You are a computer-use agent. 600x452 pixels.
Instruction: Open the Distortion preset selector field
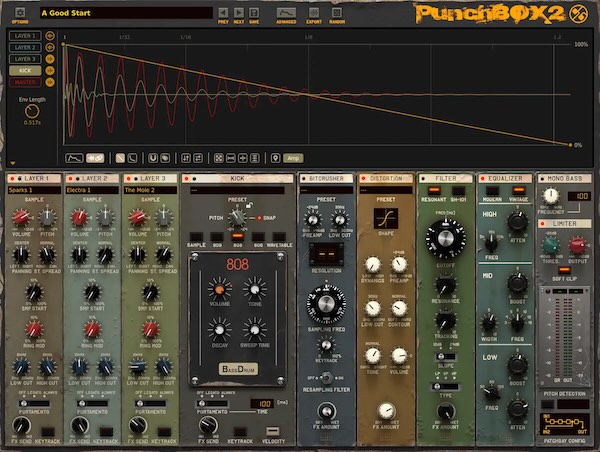pyautogui.click(x=386, y=190)
